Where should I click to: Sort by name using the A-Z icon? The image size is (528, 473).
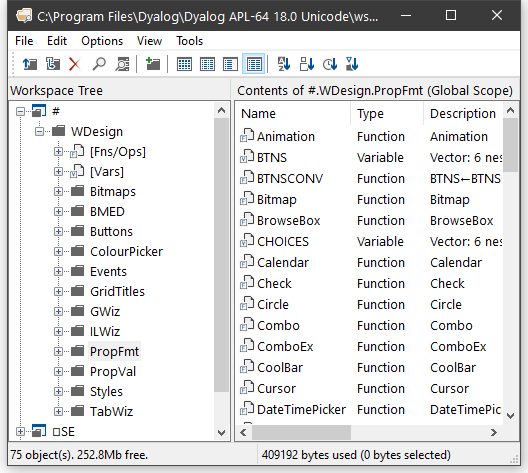pyautogui.click(x=284, y=64)
